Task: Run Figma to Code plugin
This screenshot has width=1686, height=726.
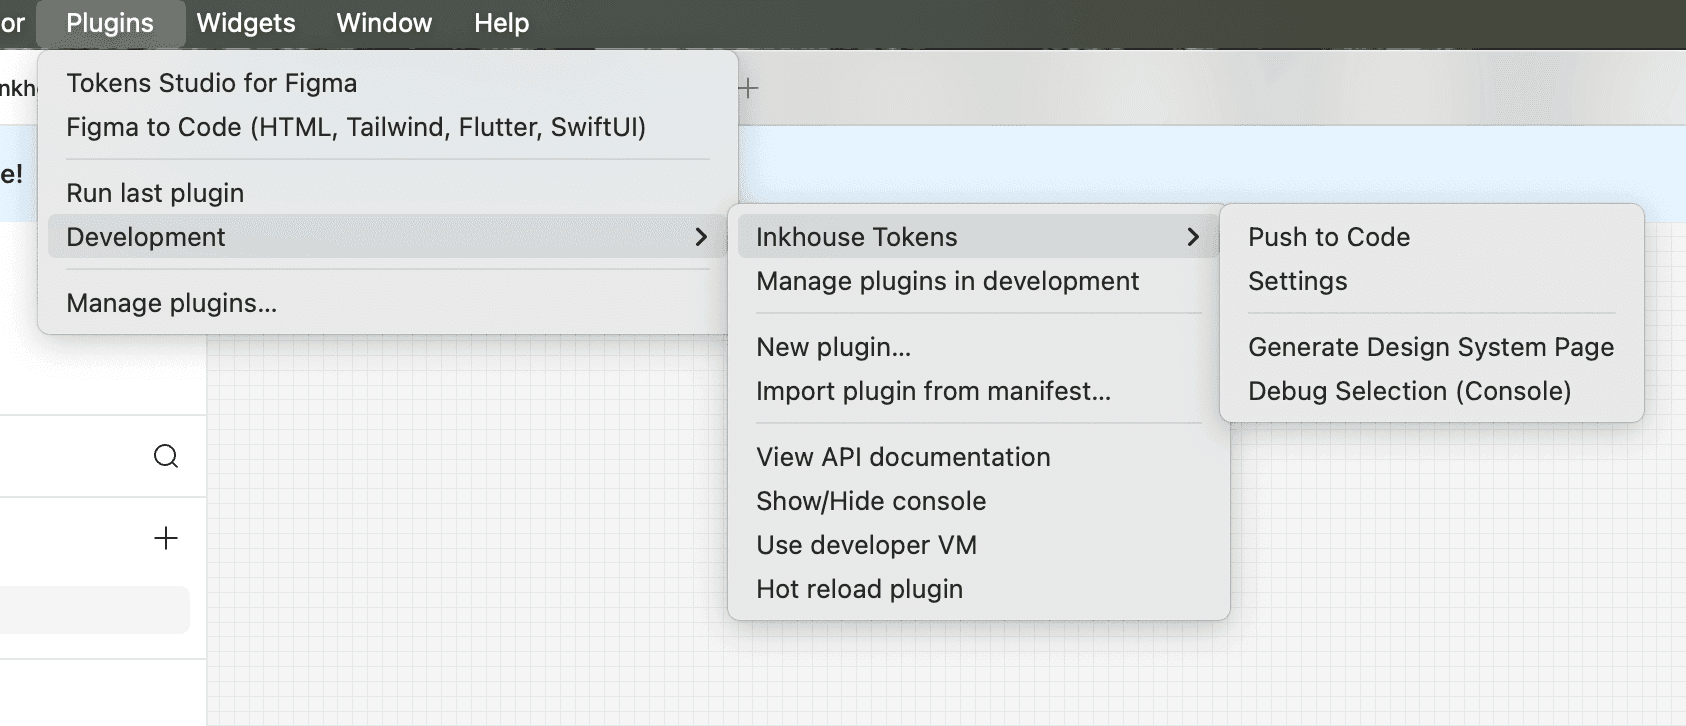Action: [x=388, y=127]
